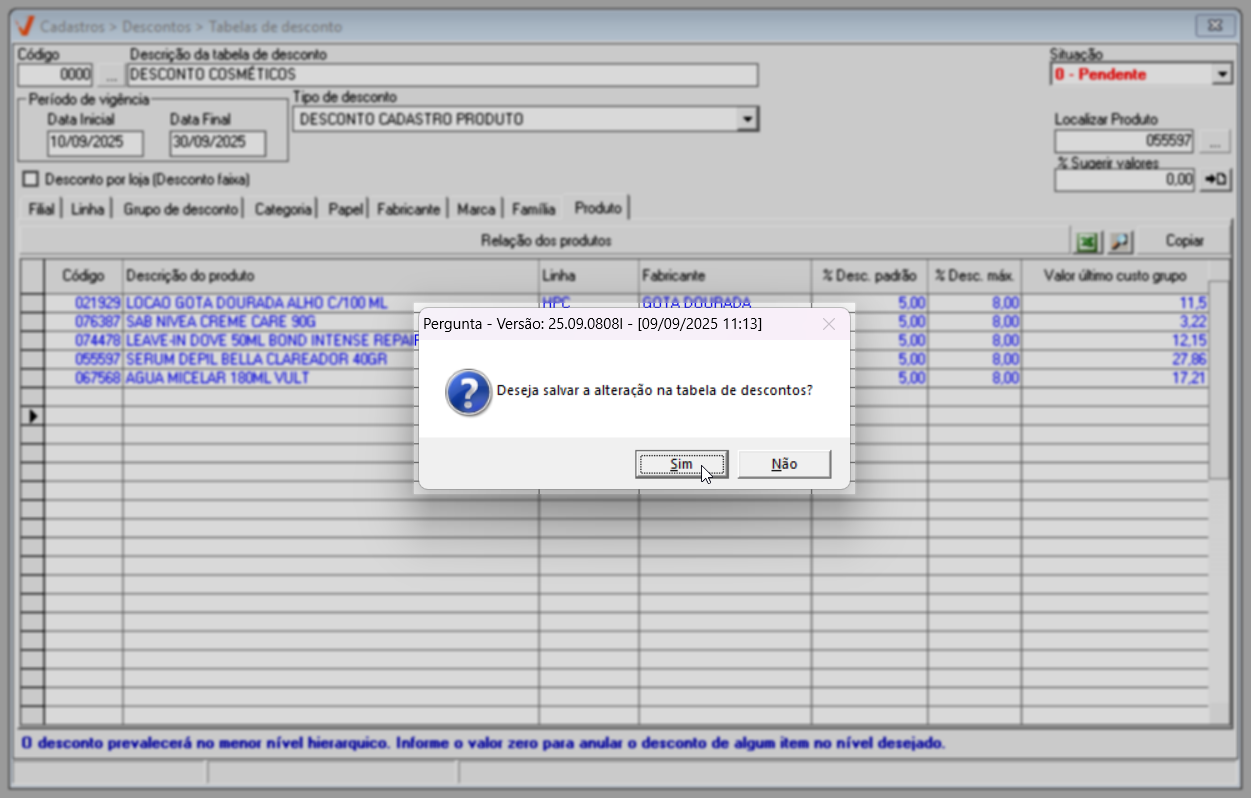Close the Pergunta dialog with X
The image size is (1251, 798).
coord(828,324)
